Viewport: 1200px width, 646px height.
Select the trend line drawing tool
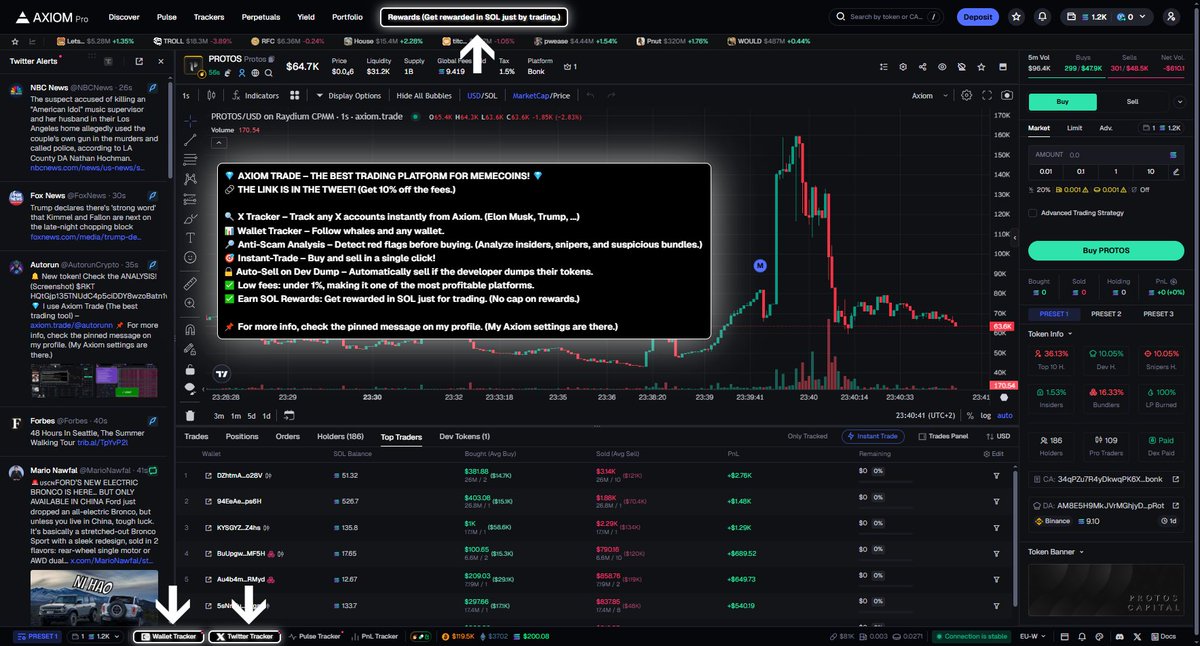190,139
